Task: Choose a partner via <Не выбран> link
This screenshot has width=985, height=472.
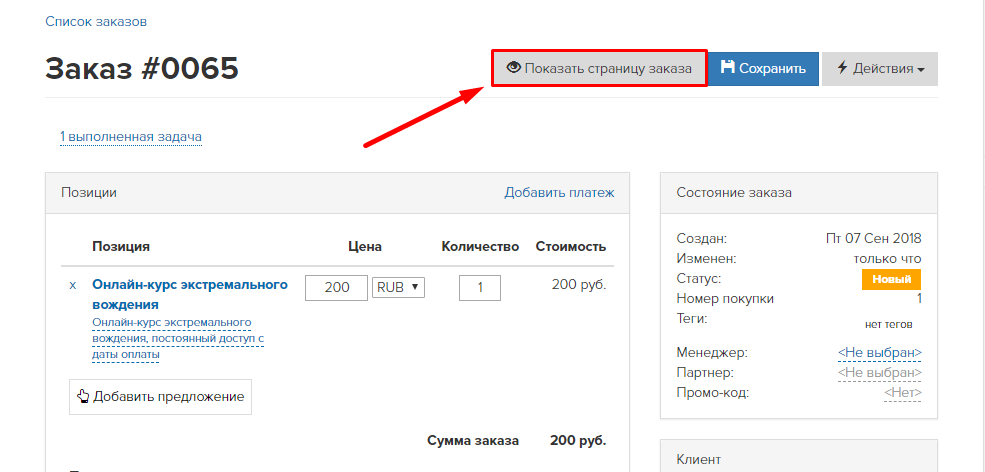Action: click(879, 372)
